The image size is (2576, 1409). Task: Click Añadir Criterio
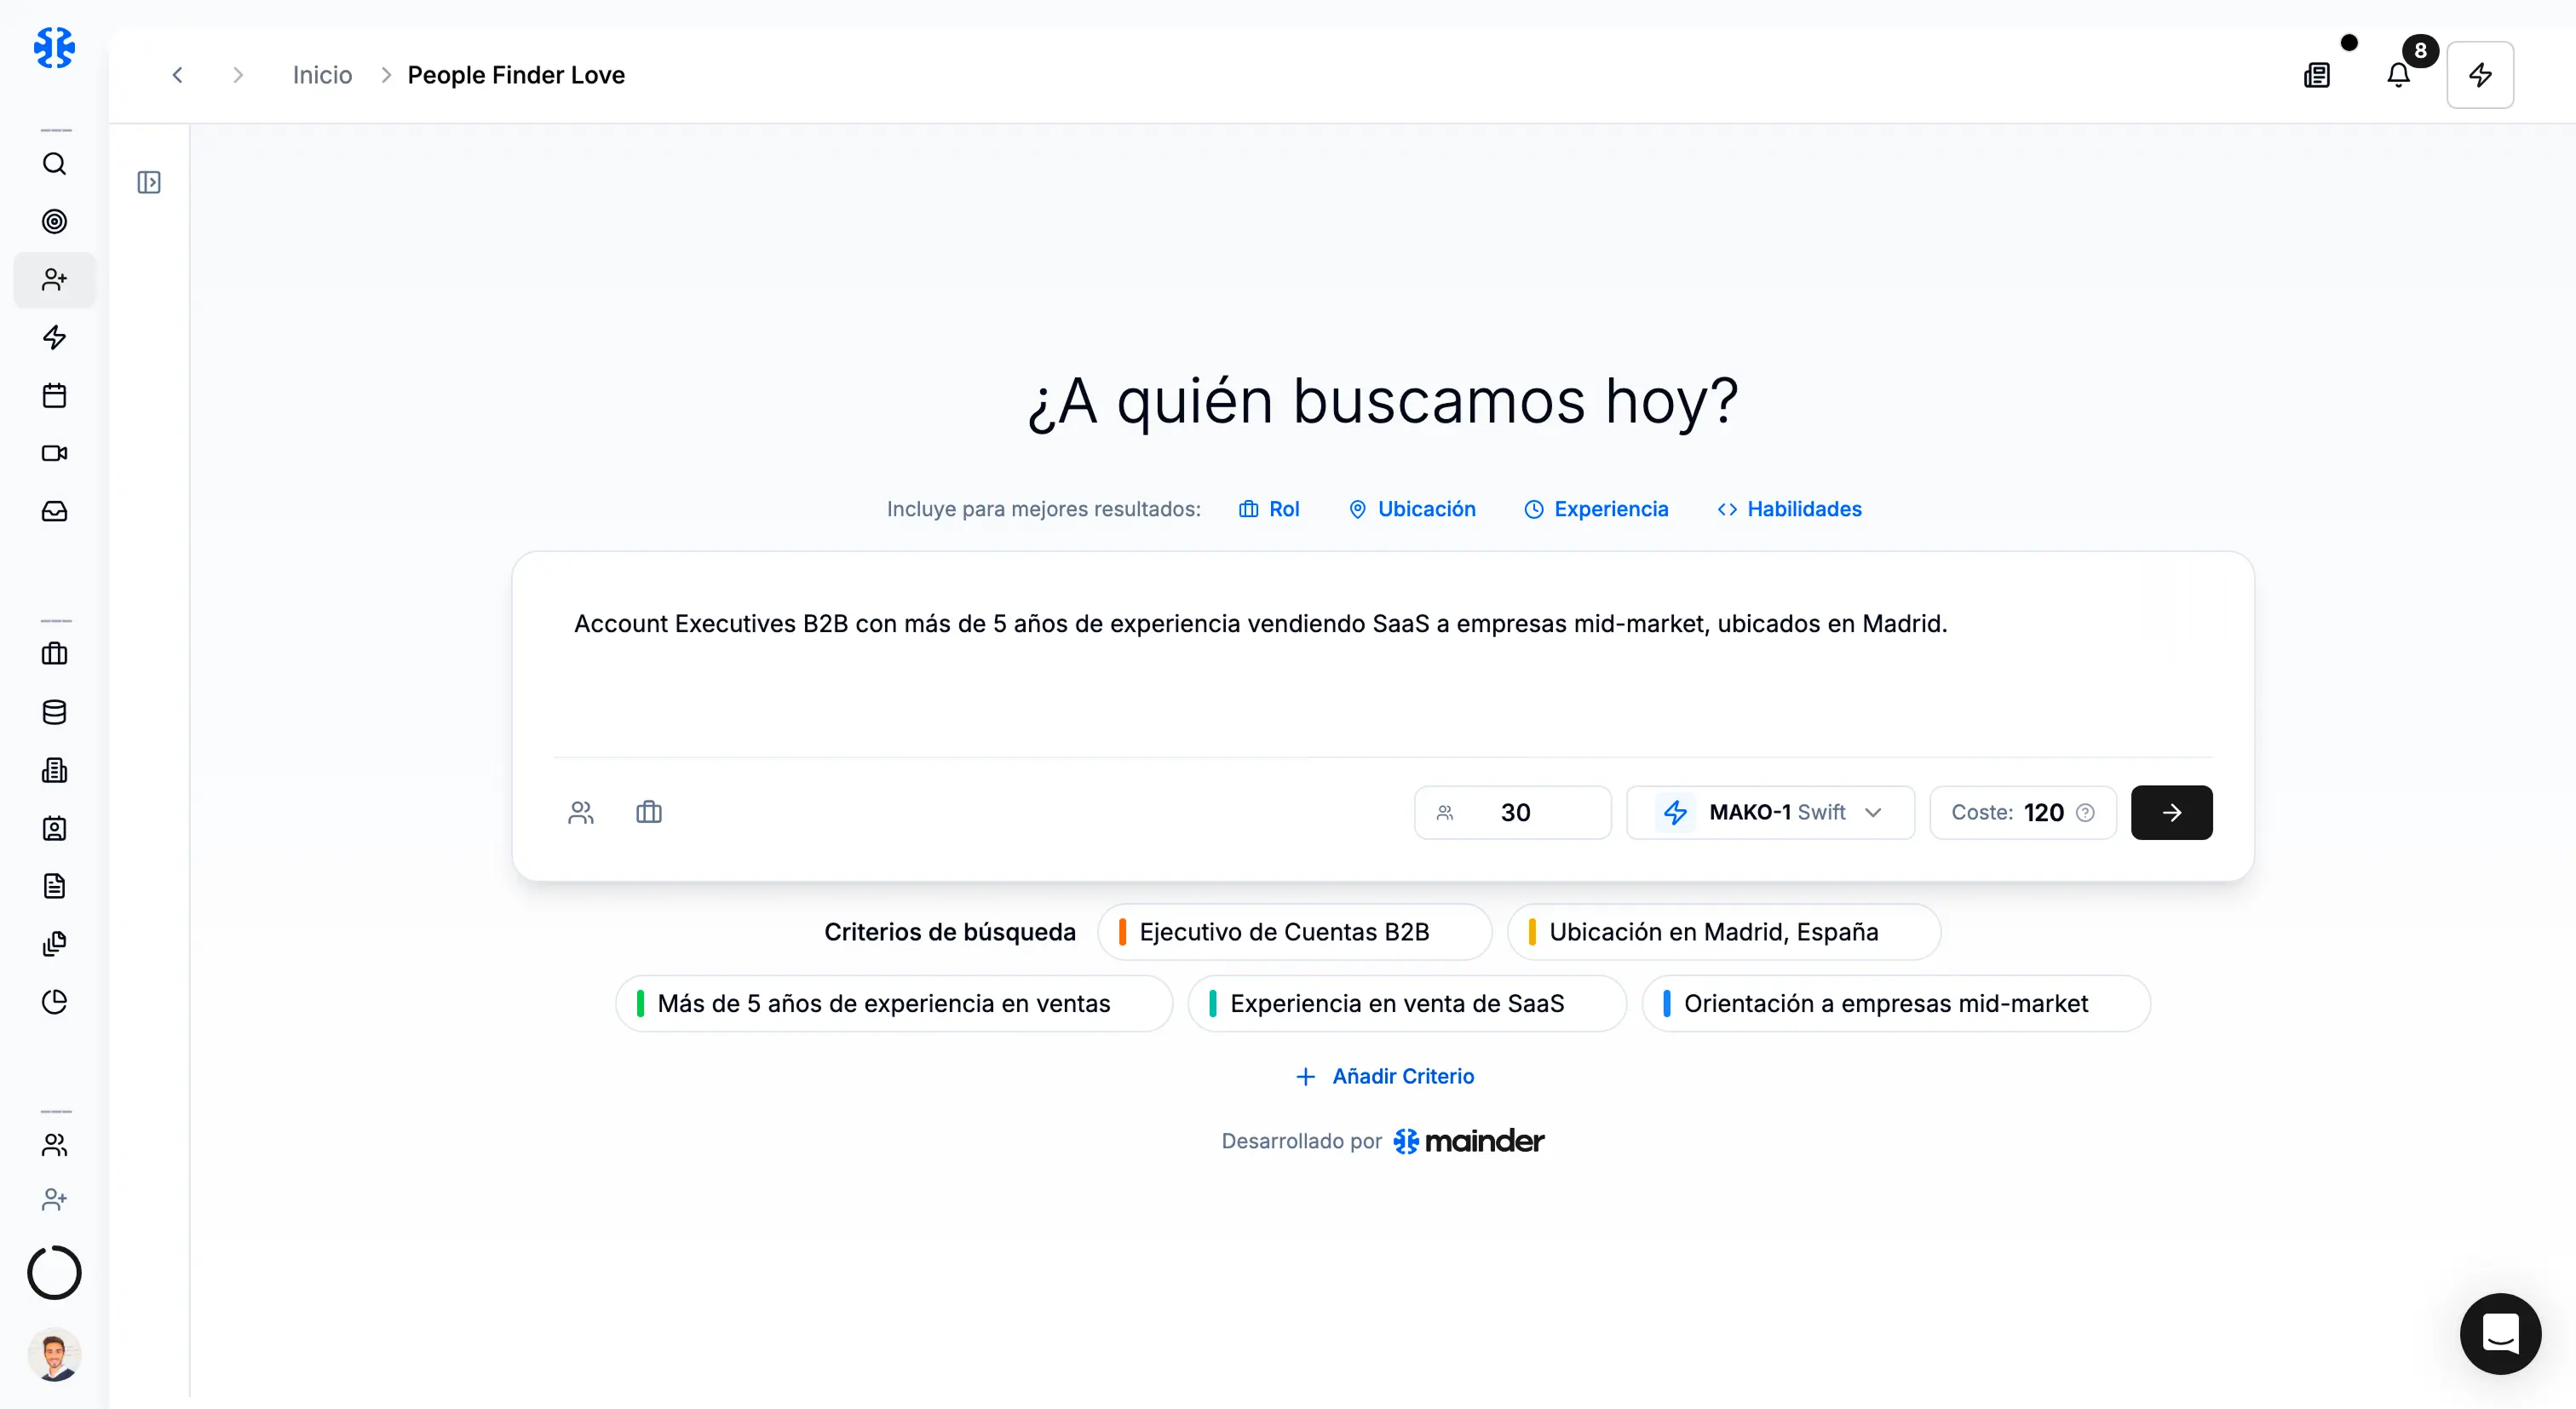tap(1384, 1076)
